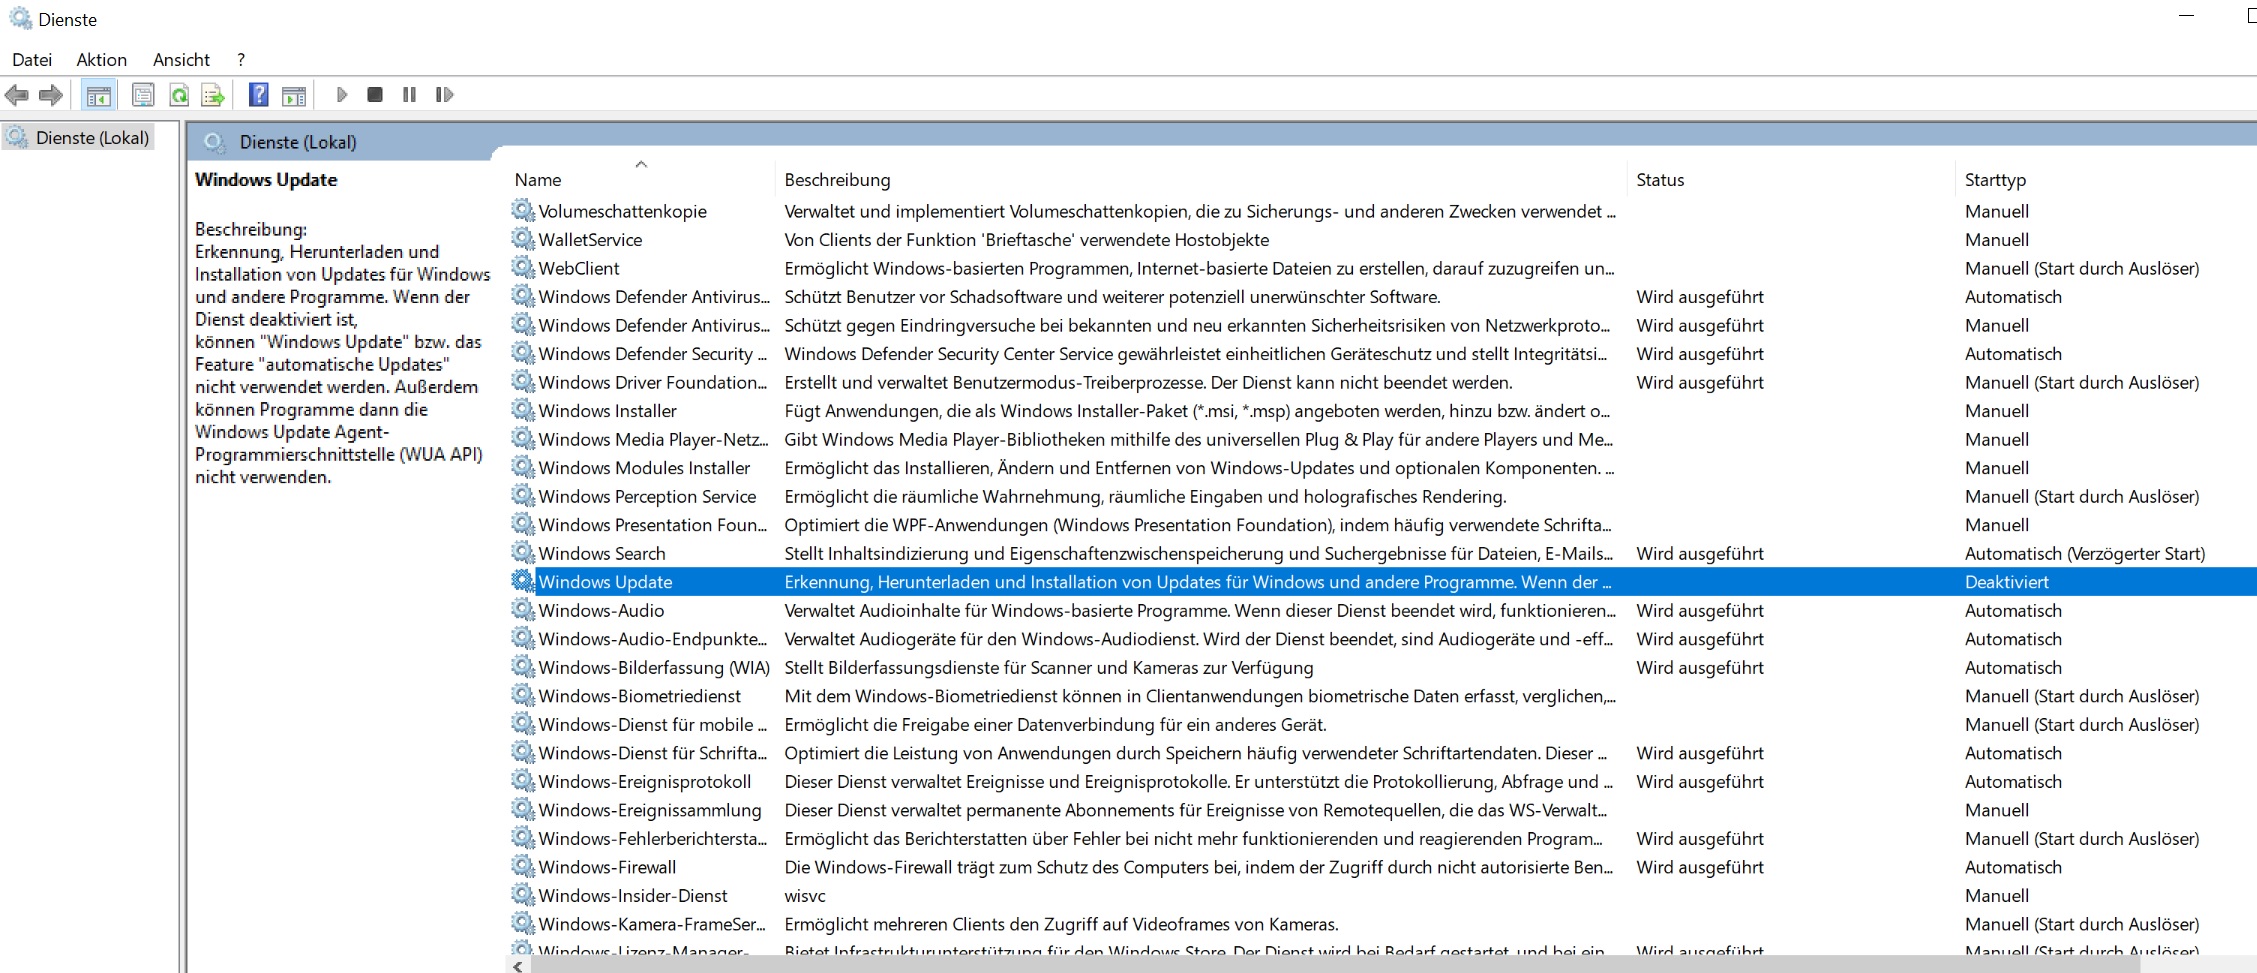Open the Properties toolbar icon
The height and width of the screenshot is (973, 2257).
coord(143,95)
